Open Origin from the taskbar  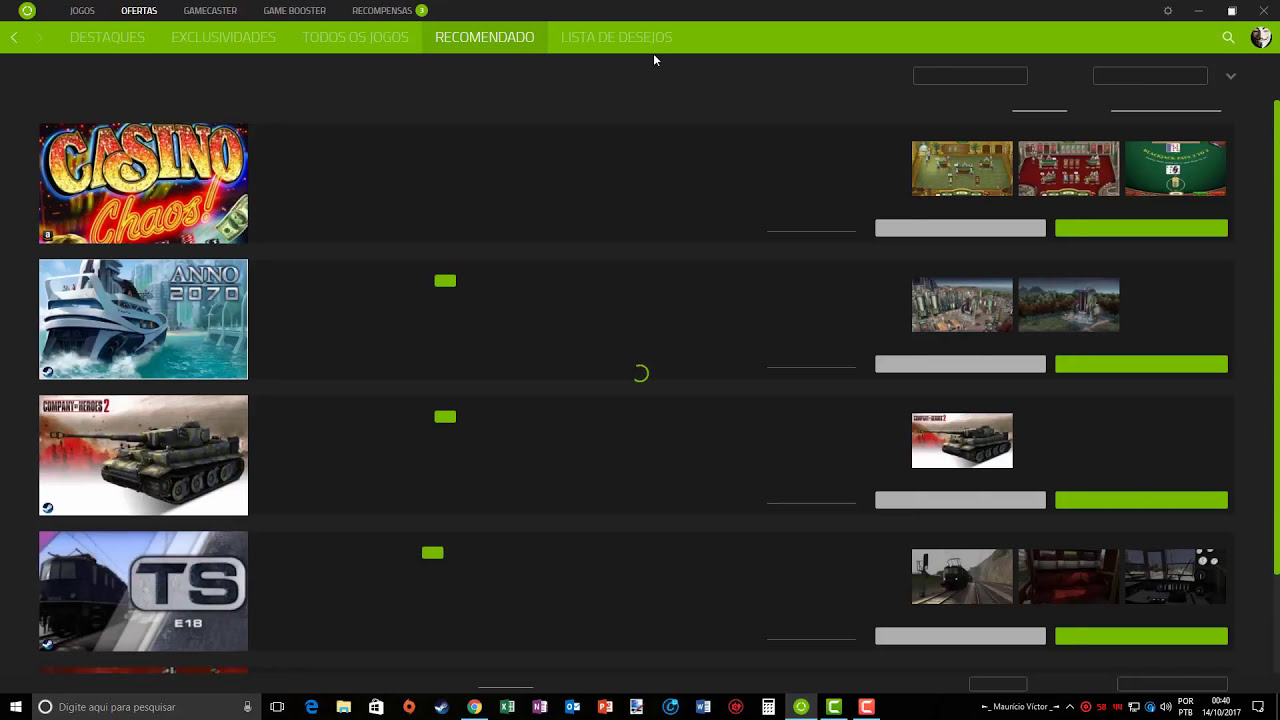point(409,707)
